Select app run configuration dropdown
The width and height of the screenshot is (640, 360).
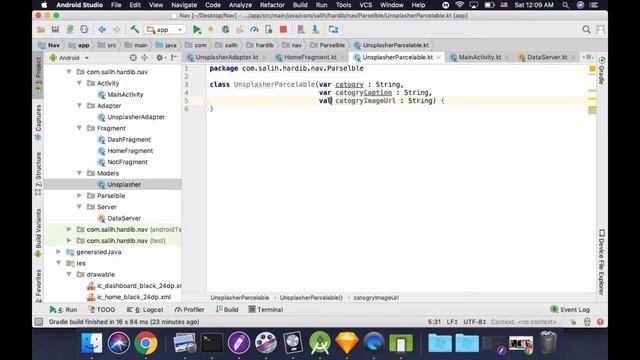(165, 29)
